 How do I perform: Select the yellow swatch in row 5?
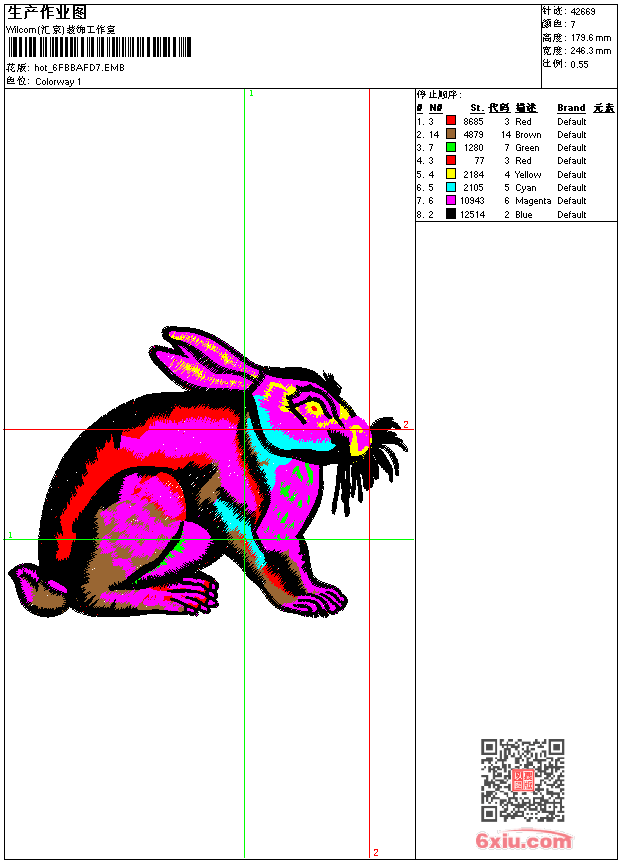tap(451, 174)
